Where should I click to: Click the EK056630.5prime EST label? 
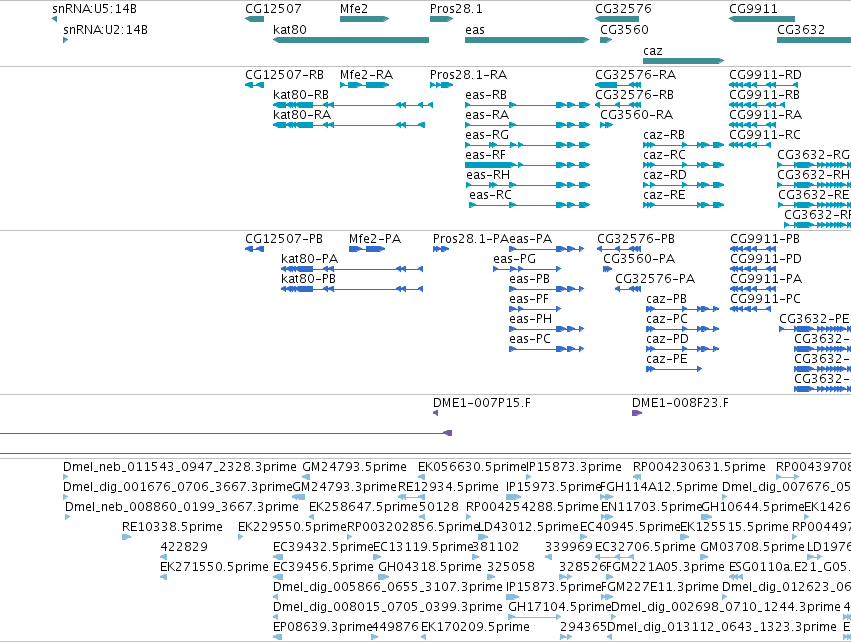point(472,467)
